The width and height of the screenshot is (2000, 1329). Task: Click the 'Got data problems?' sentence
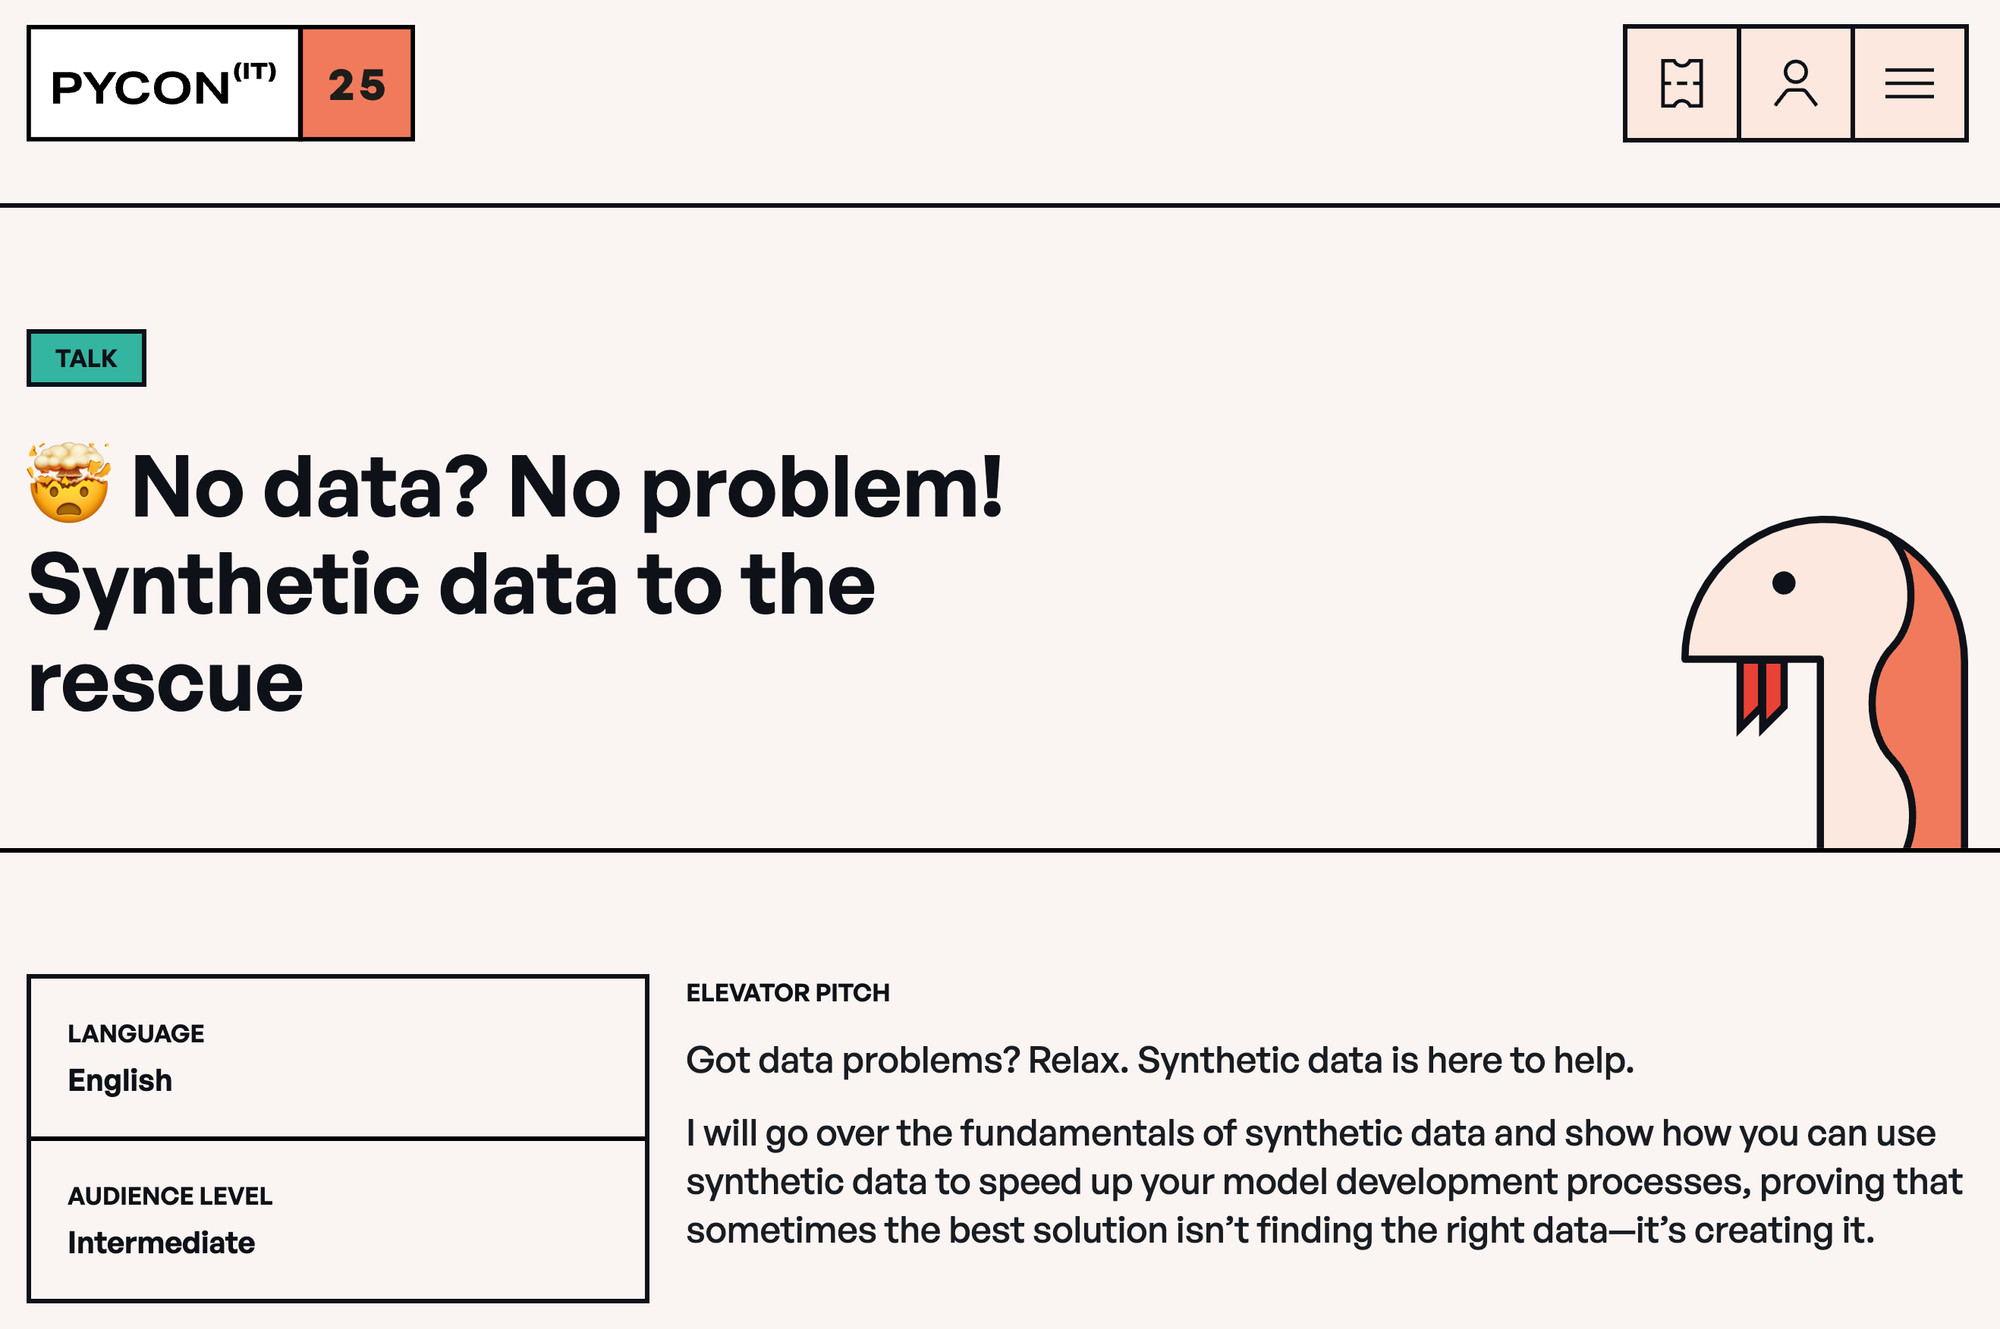coord(1160,1060)
